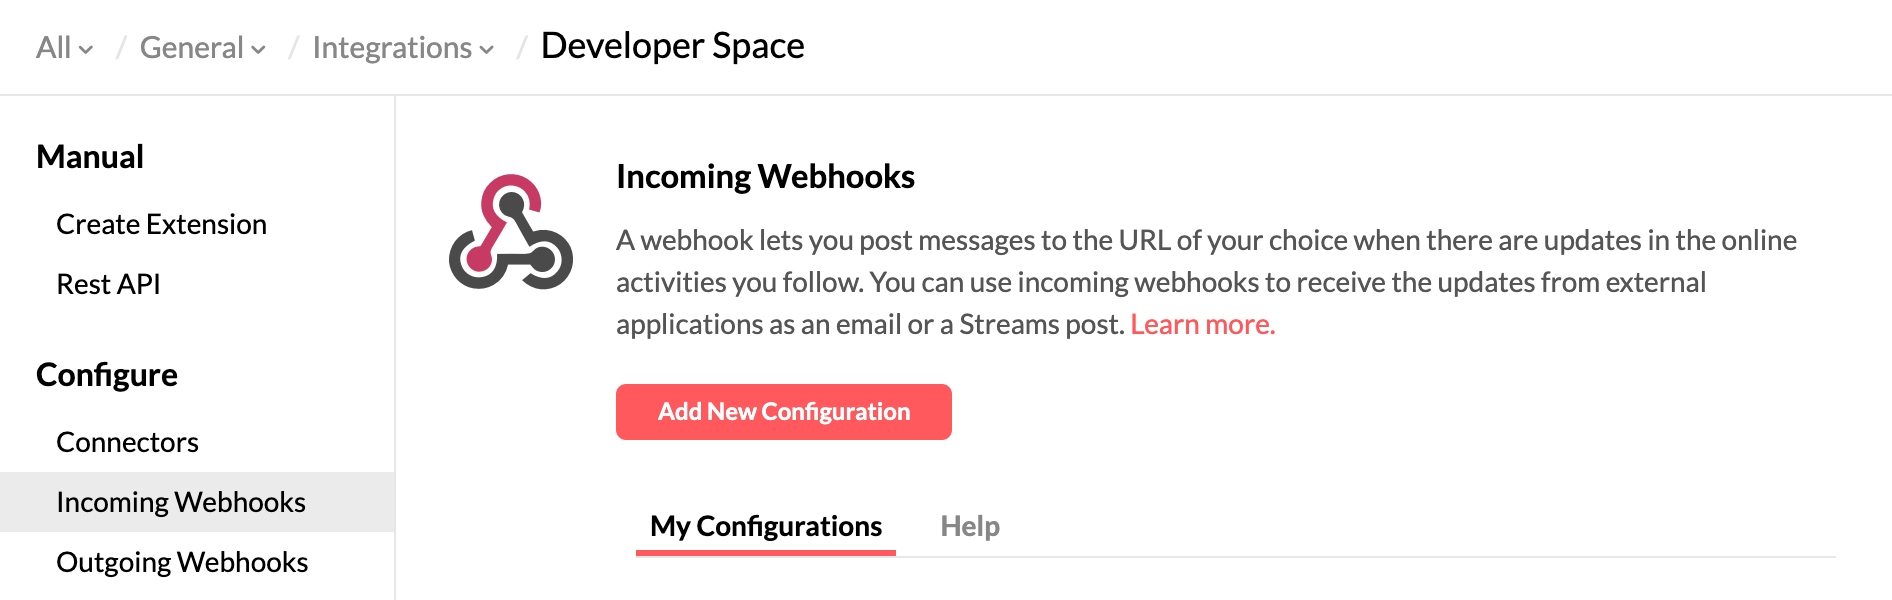Open the Integrations breadcrumb dropdown
The image size is (1892, 600).
click(x=392, y=47)
